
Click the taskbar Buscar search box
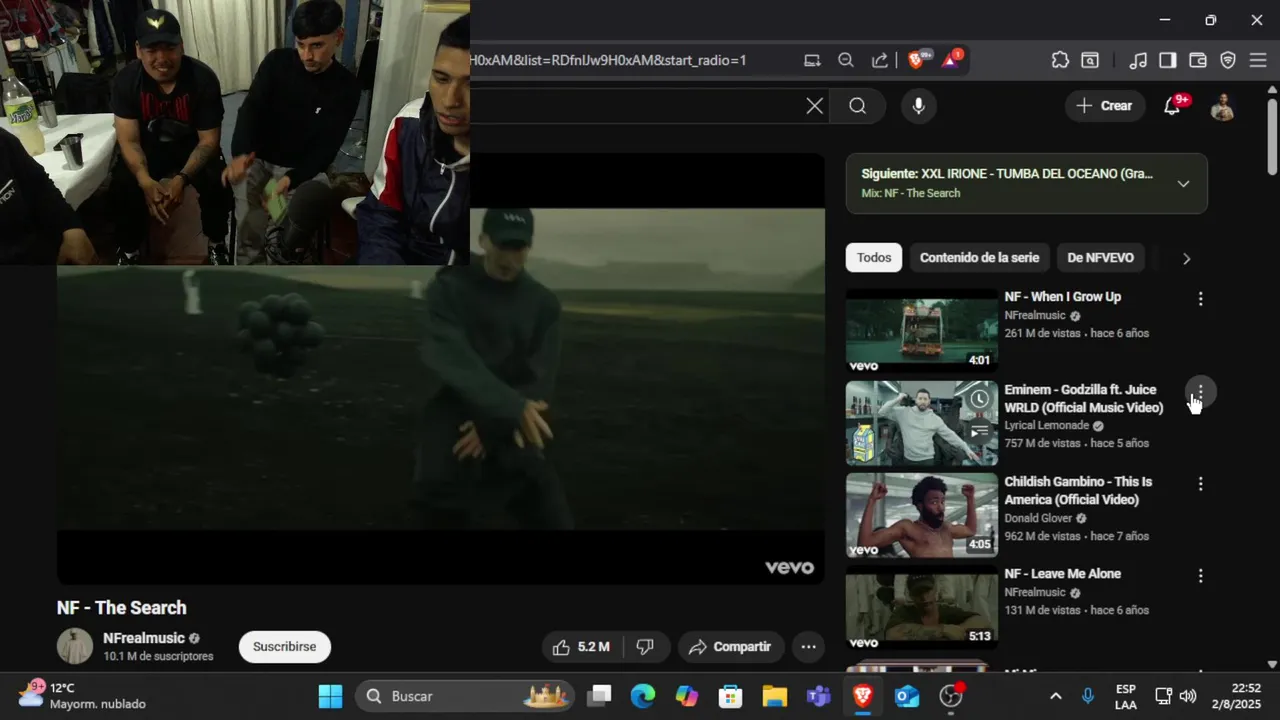[x=464, y=696]
